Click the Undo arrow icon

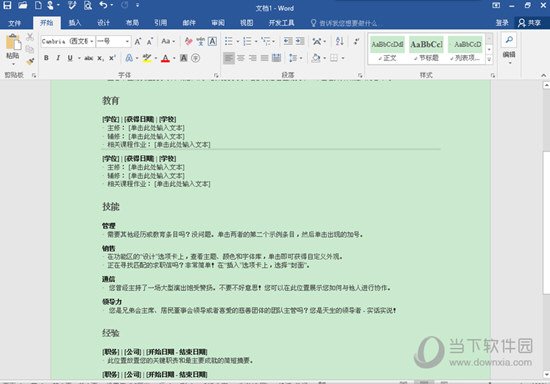[x=103, y=5]
